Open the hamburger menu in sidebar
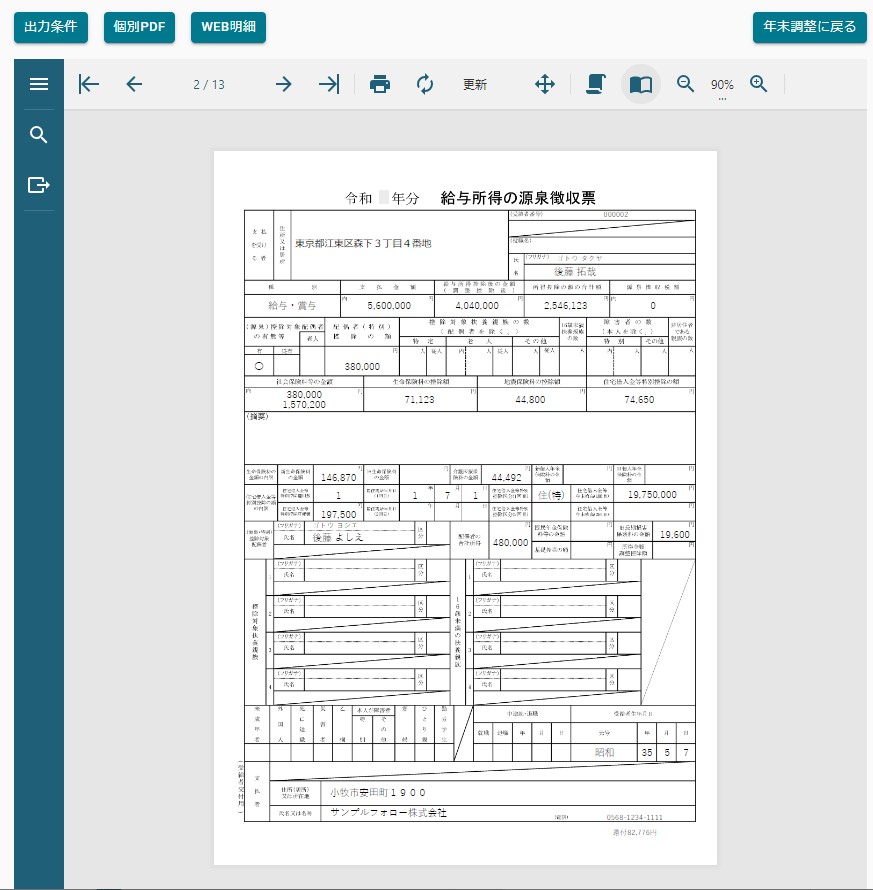The width and height of the screenshot is (873, 890). [x=39, y=84]
